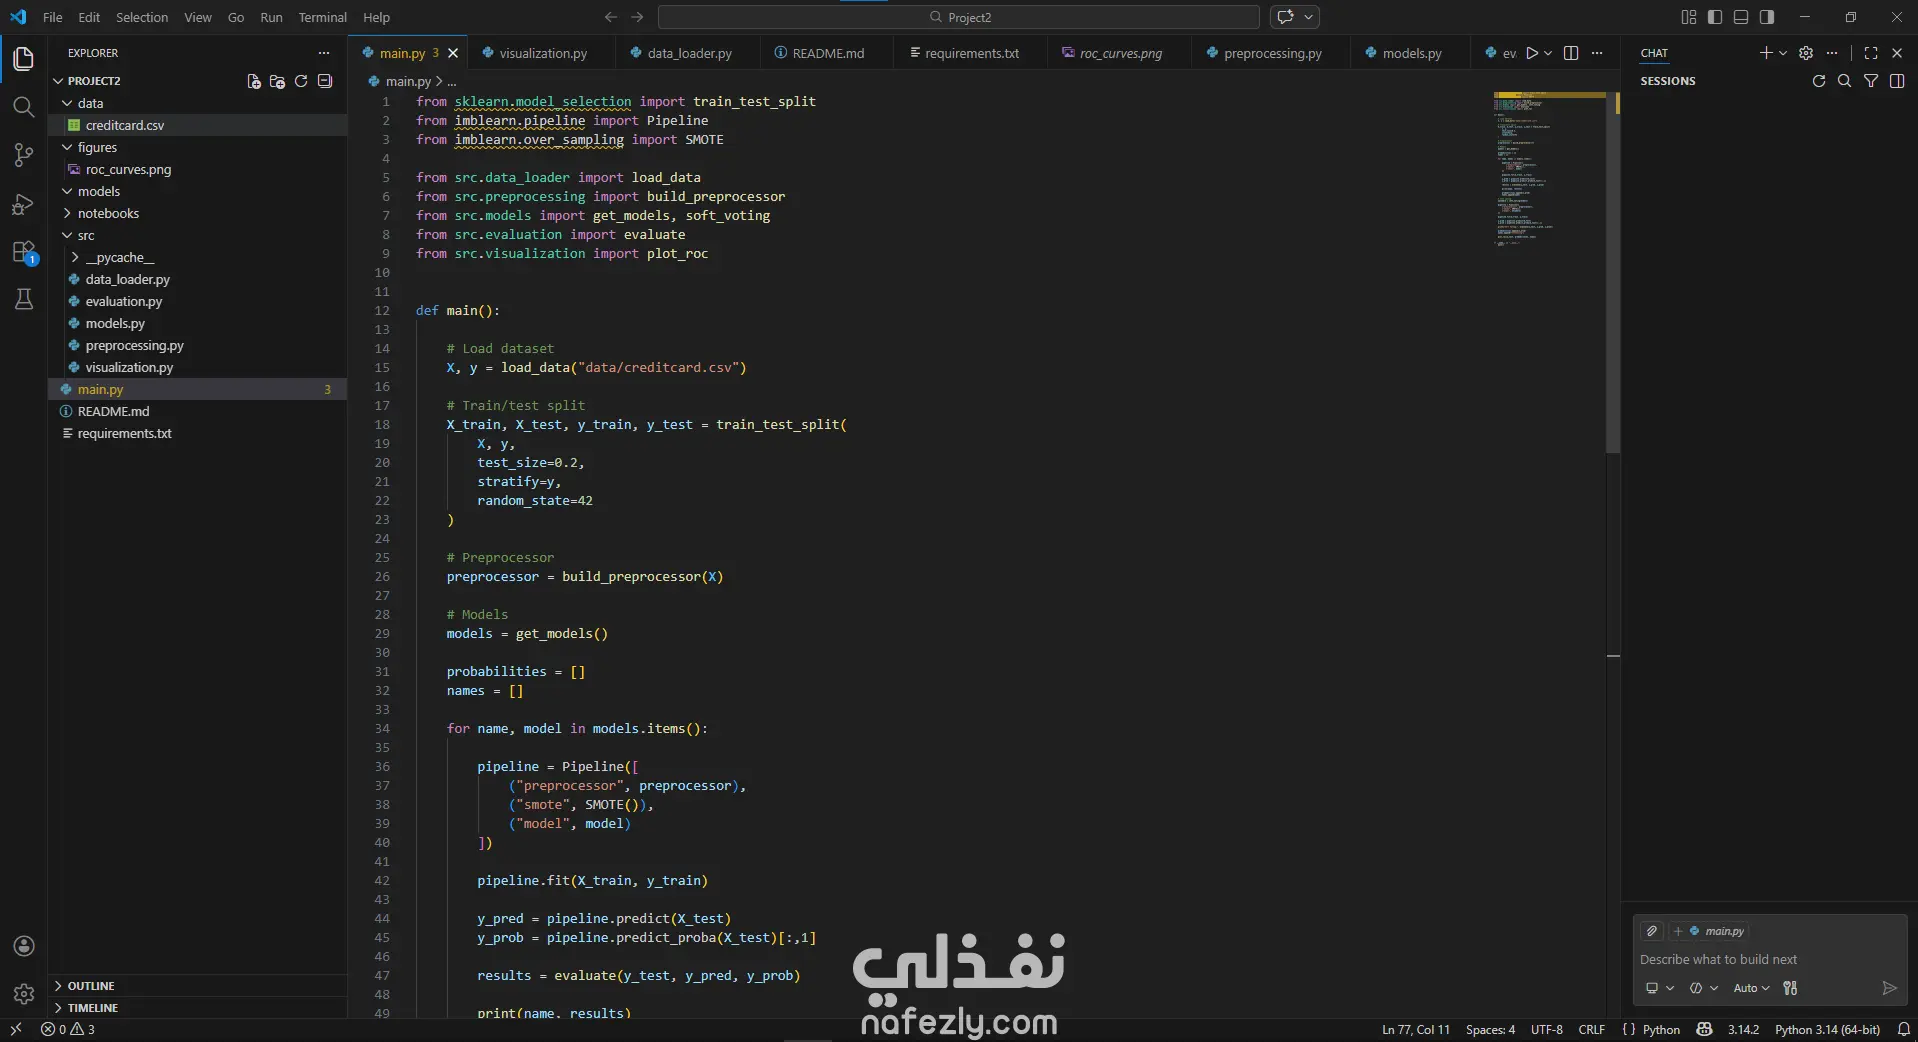Viewport: 1918px width, 1042px height.
Task: Run the Python file with play button
Action: pos(1532,53)
